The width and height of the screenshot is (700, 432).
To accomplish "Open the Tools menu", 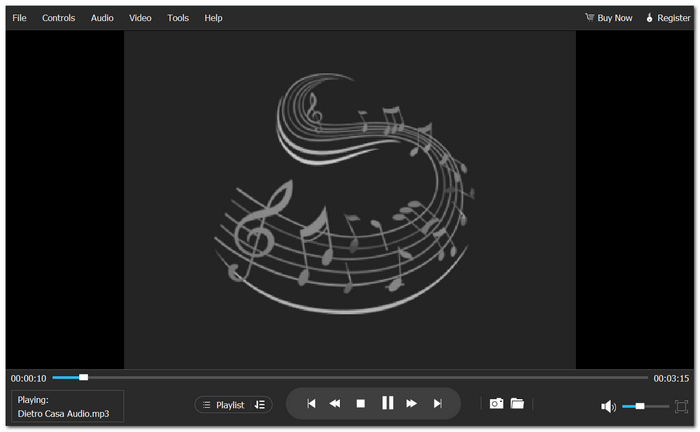I will point(178,18).
